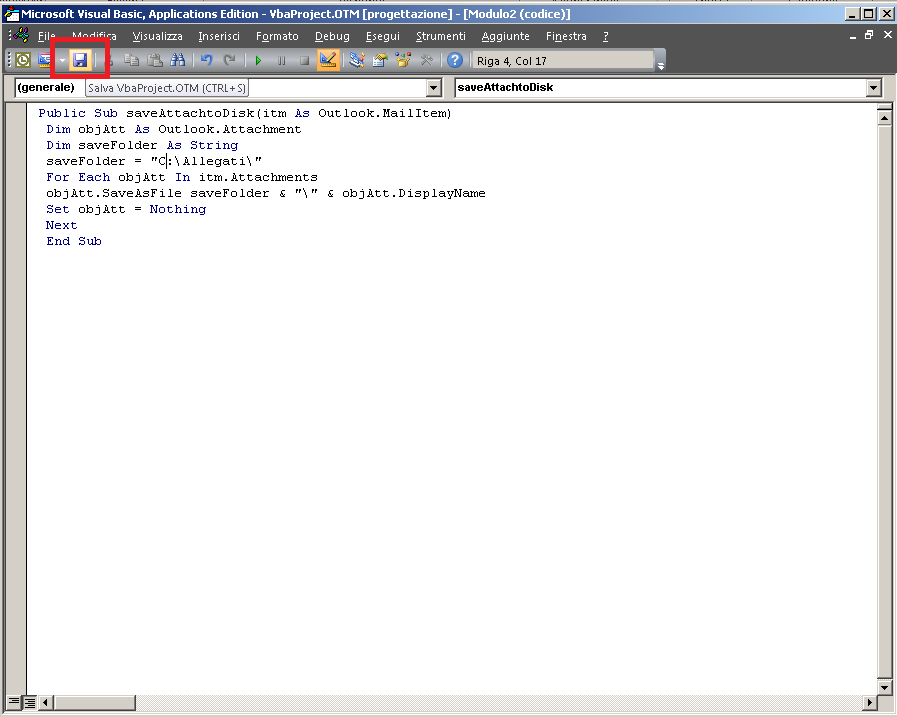Click the "For Each objAtt In itm.Attachments" line
The width and height of the screenshot is (897, 717).
pyautogui.click(x=181, y=177)
